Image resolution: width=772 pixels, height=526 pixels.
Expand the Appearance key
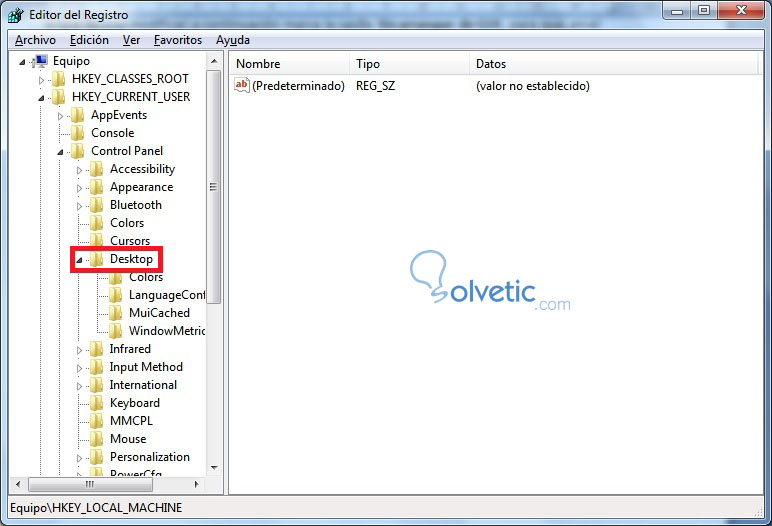(x=79, y=188)
